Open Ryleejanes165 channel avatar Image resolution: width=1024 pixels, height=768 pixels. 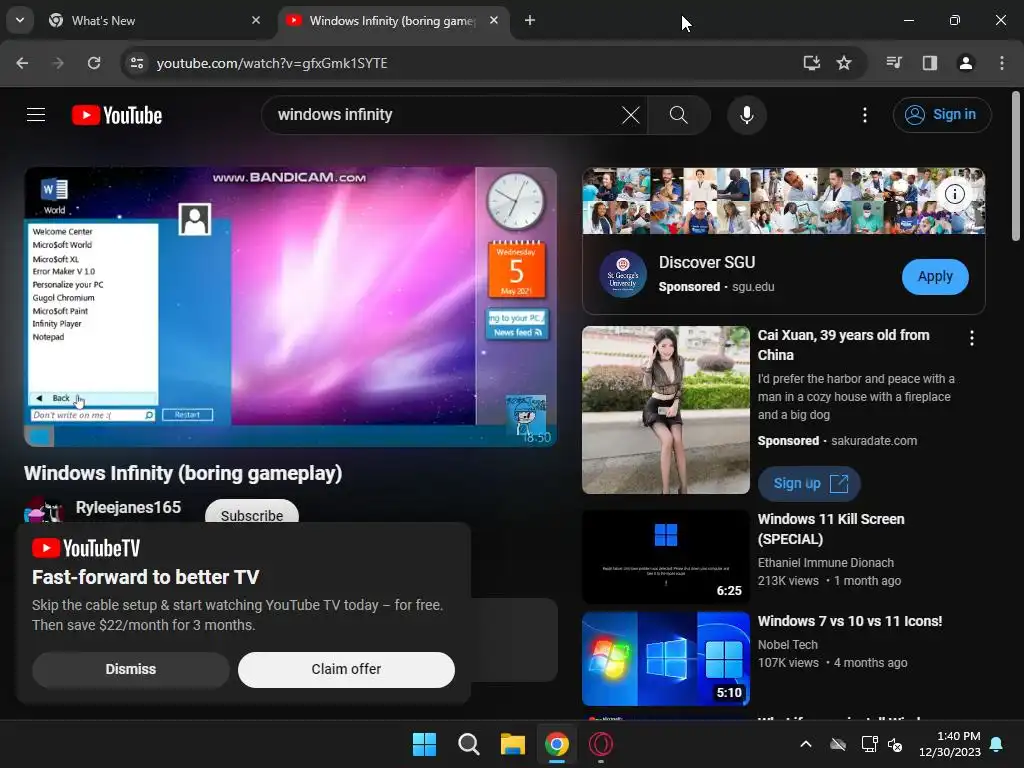(44, 510)
